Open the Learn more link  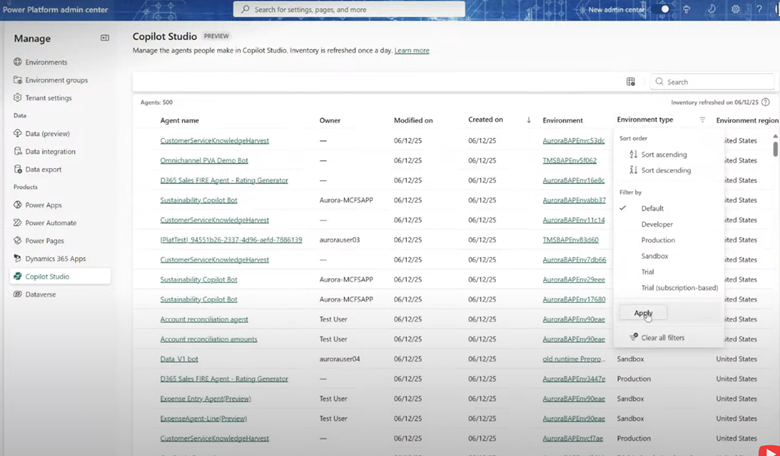[411, 50]
